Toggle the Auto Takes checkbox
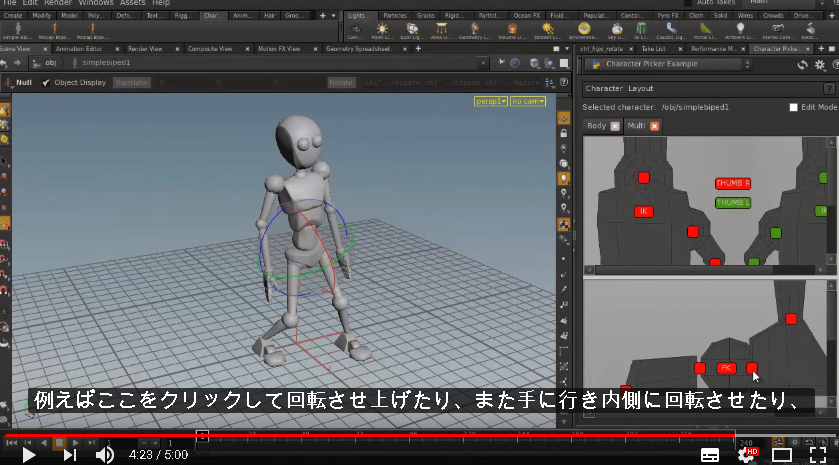This screenshot has height=465, width=839. 688,2
